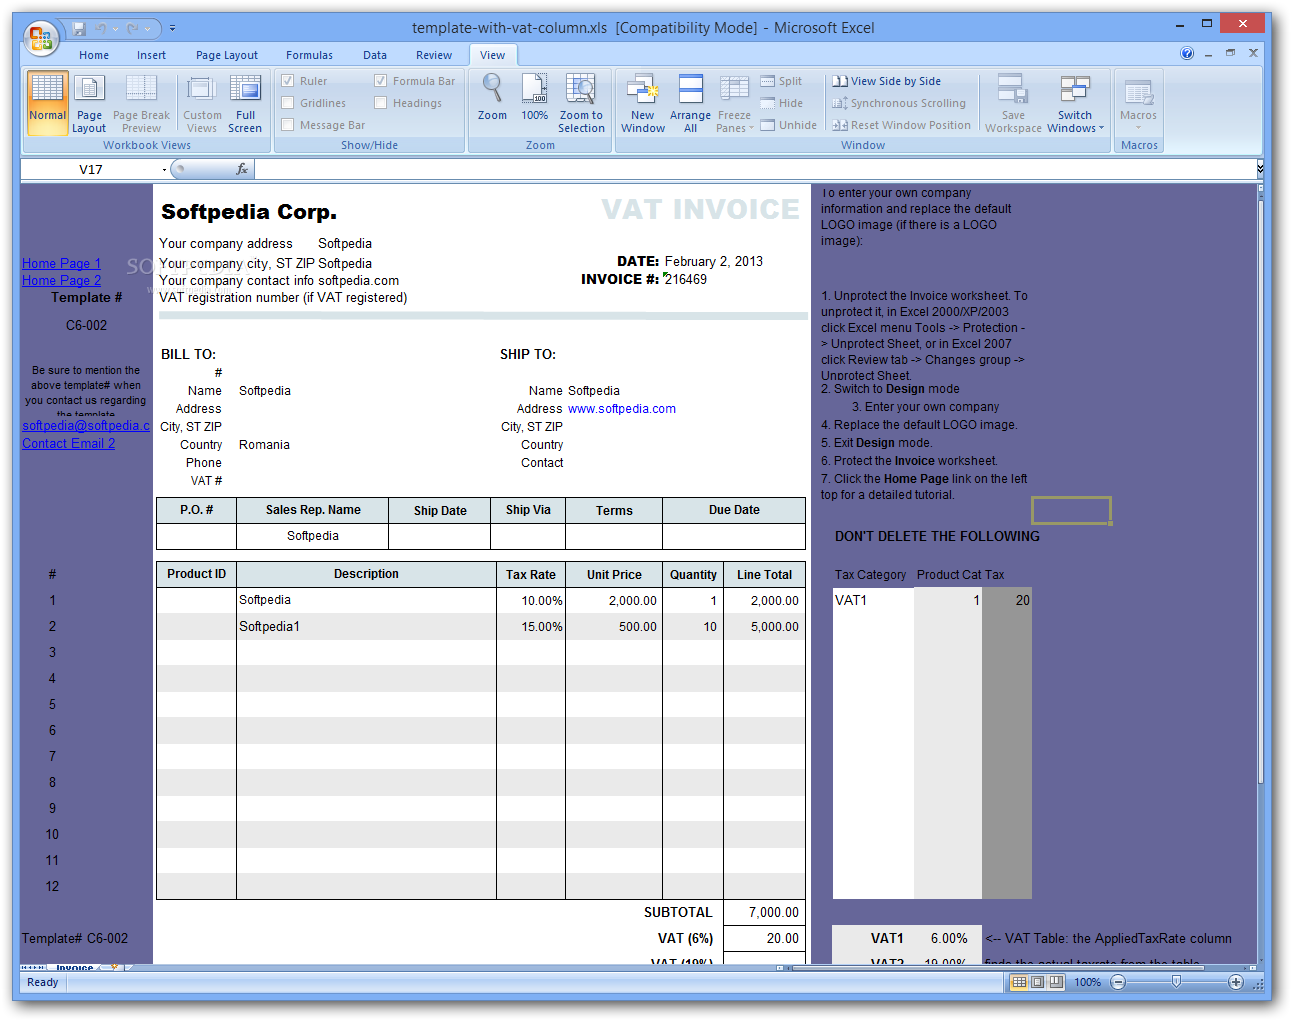Select the Softpedia1 description cell
Image resolution: width=1292 pixels, height=1021 pixels.
(x=366, y=627)
